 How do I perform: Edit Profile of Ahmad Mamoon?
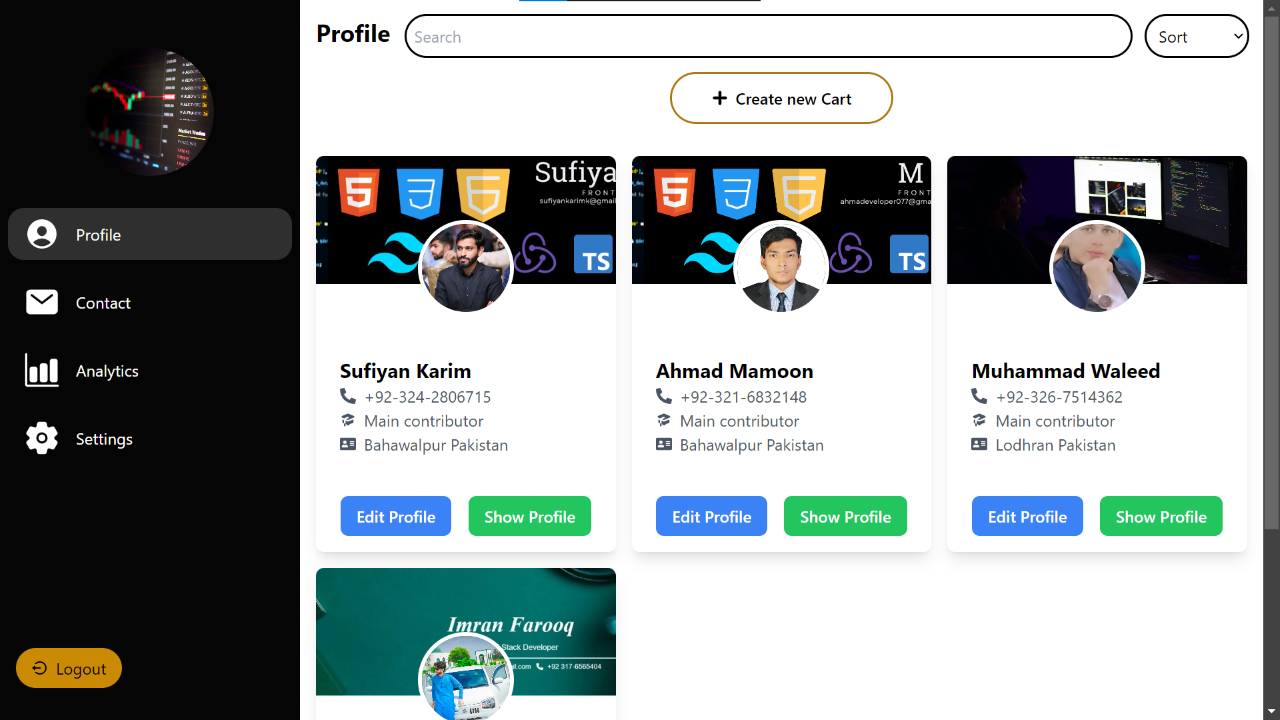(712, 516)
